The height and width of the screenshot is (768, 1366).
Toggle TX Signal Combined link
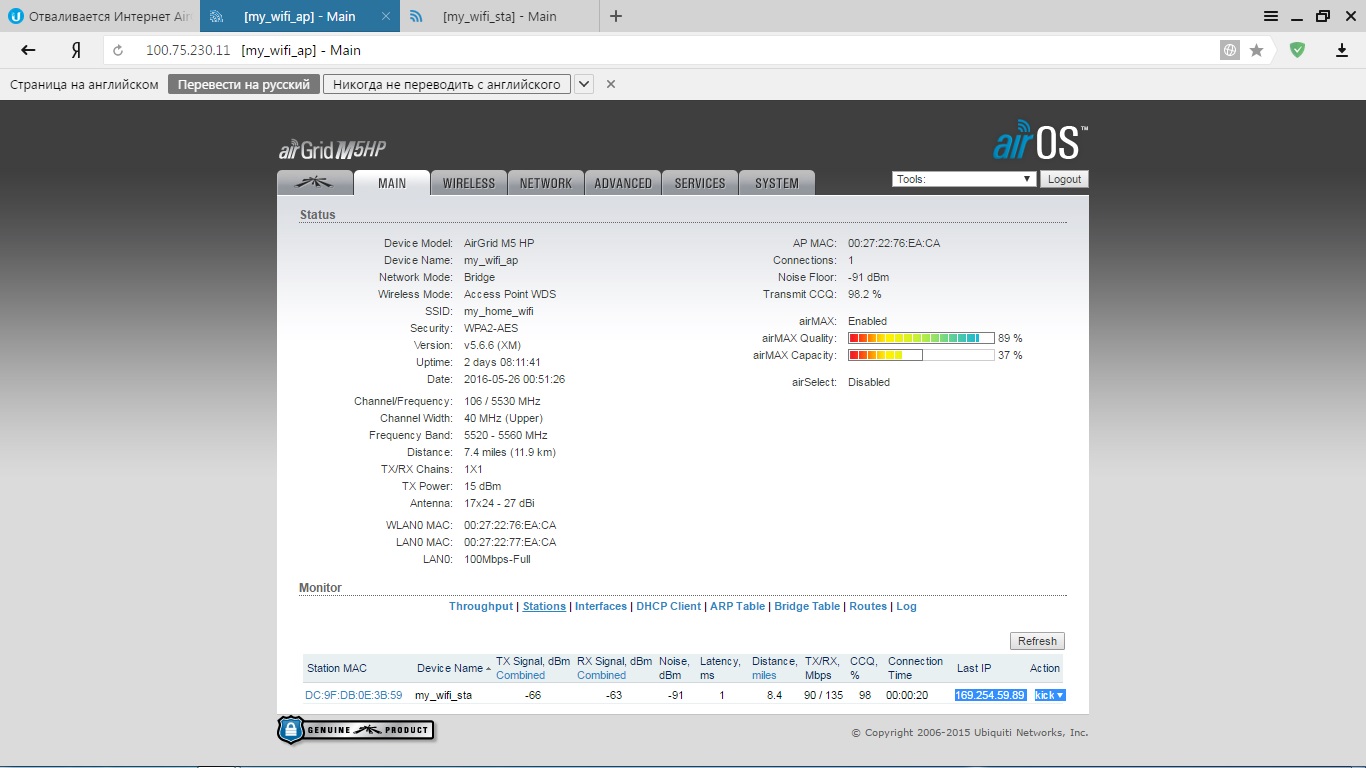coord(520,675)
